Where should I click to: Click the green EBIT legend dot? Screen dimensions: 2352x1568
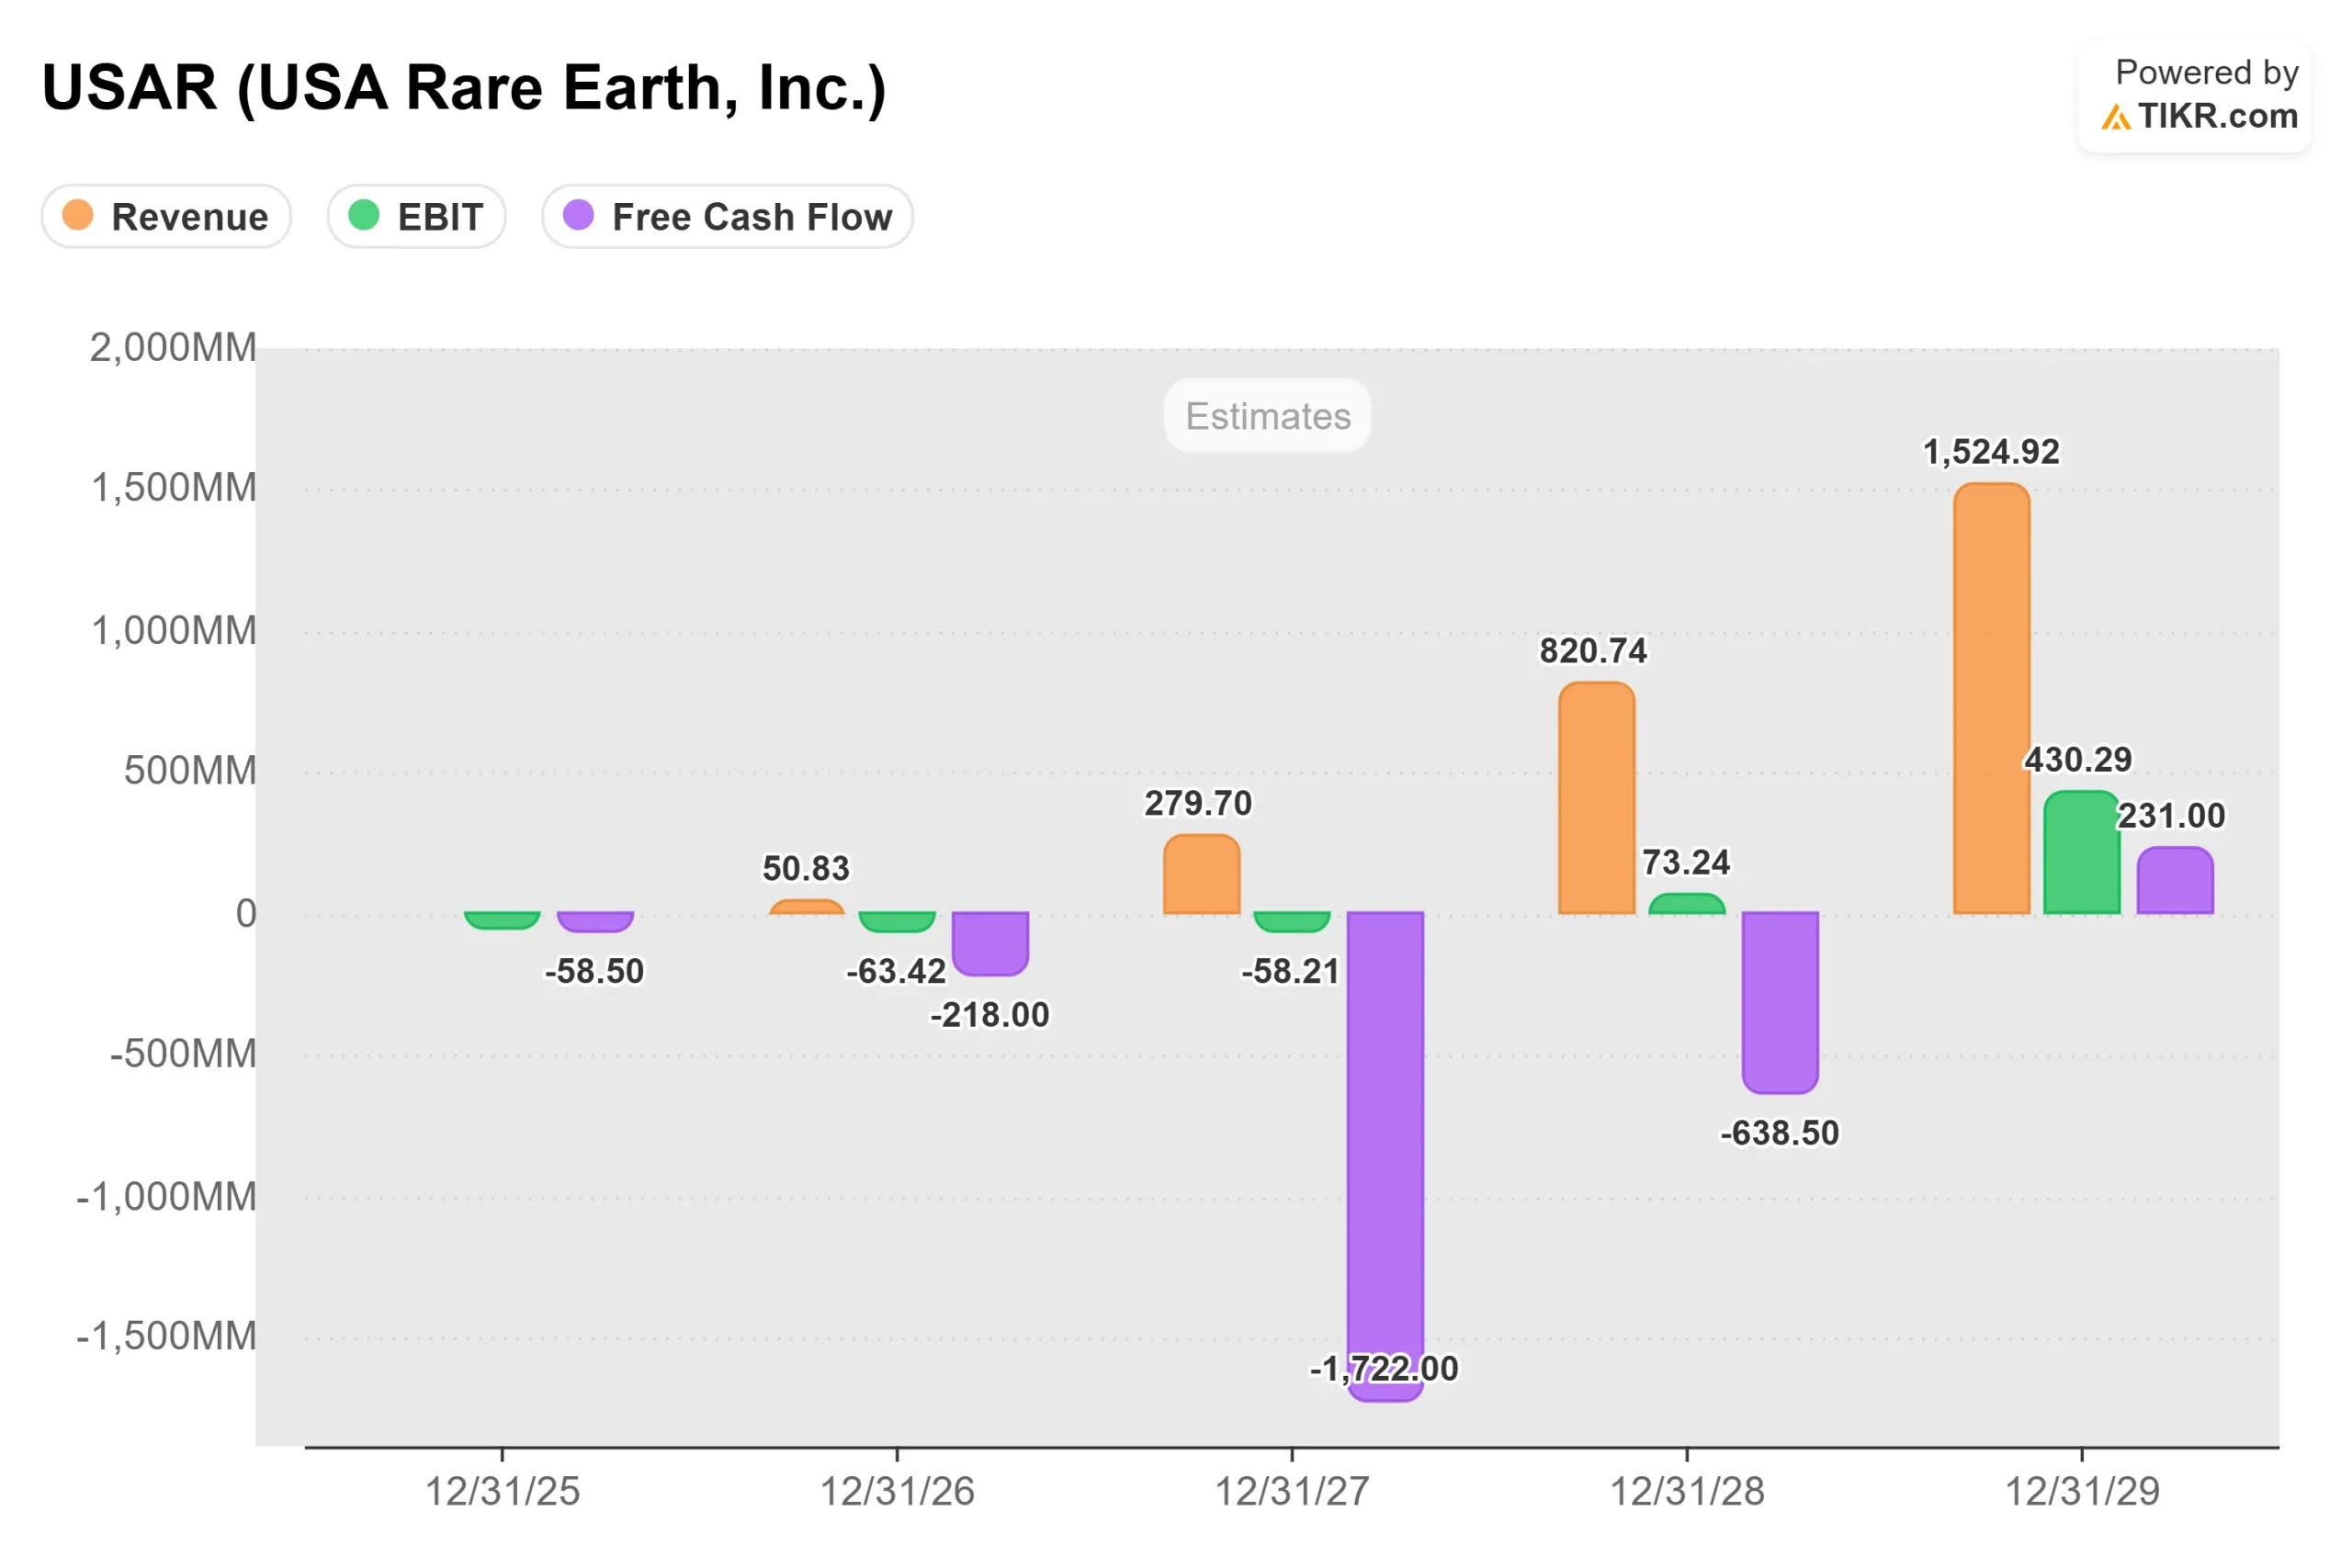pyautogui.click(x=364, y=215)
